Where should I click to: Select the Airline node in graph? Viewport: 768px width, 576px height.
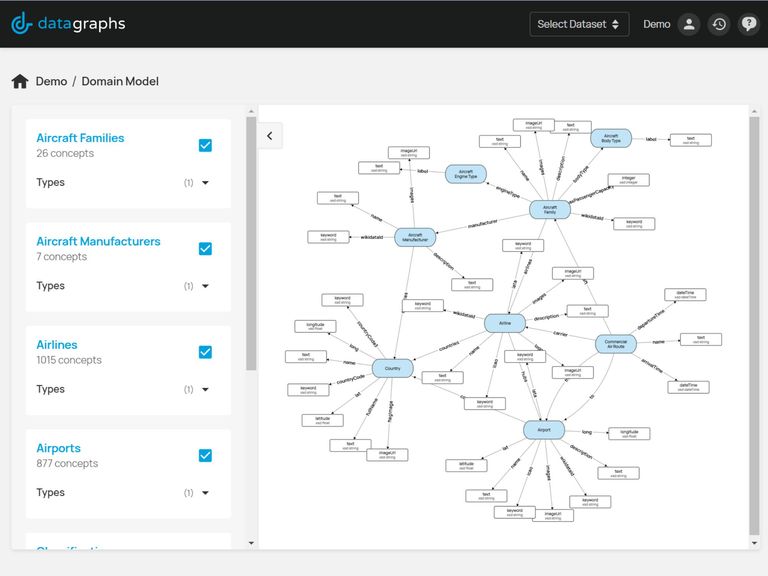click(504, 324)
